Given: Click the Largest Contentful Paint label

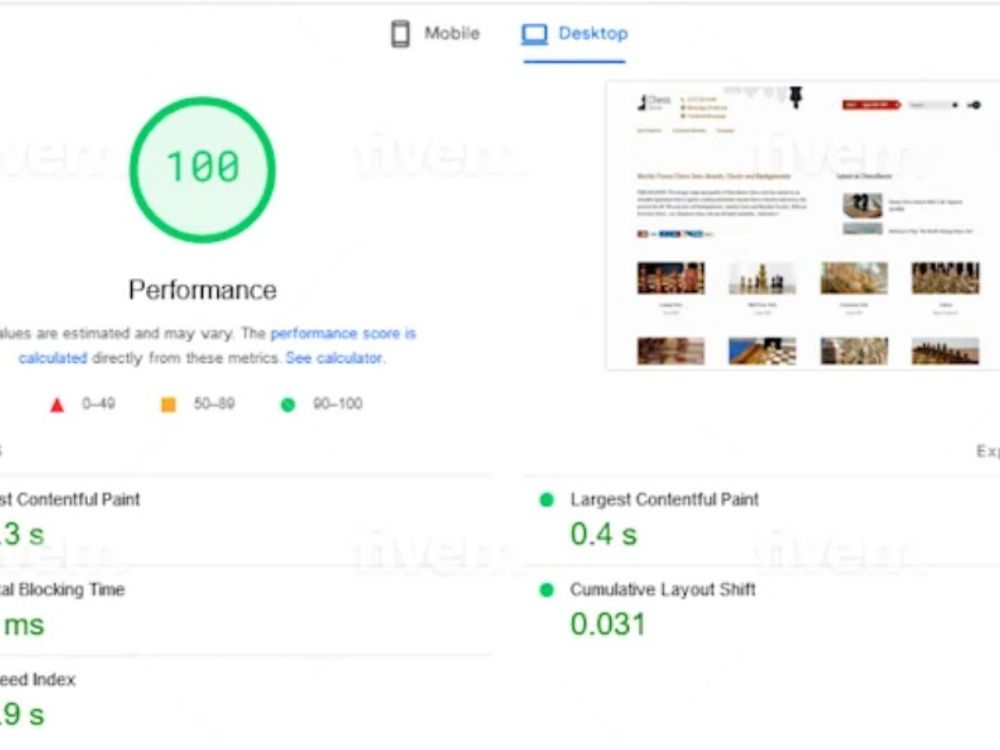Looking at the screenshot, I should tap(665, 499).
